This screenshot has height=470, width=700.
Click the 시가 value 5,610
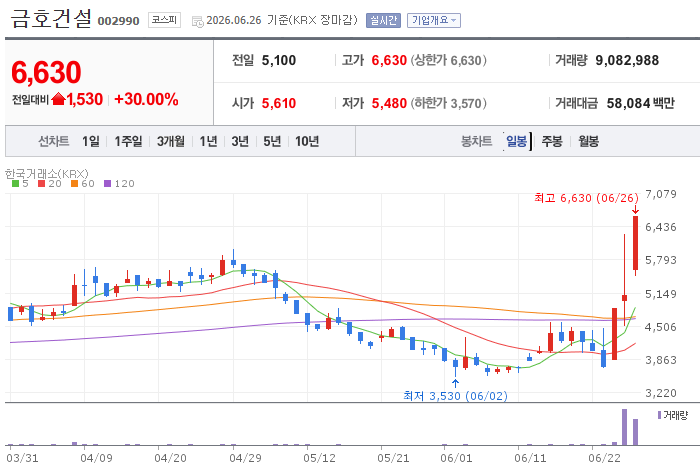click(x=279, y=104)
